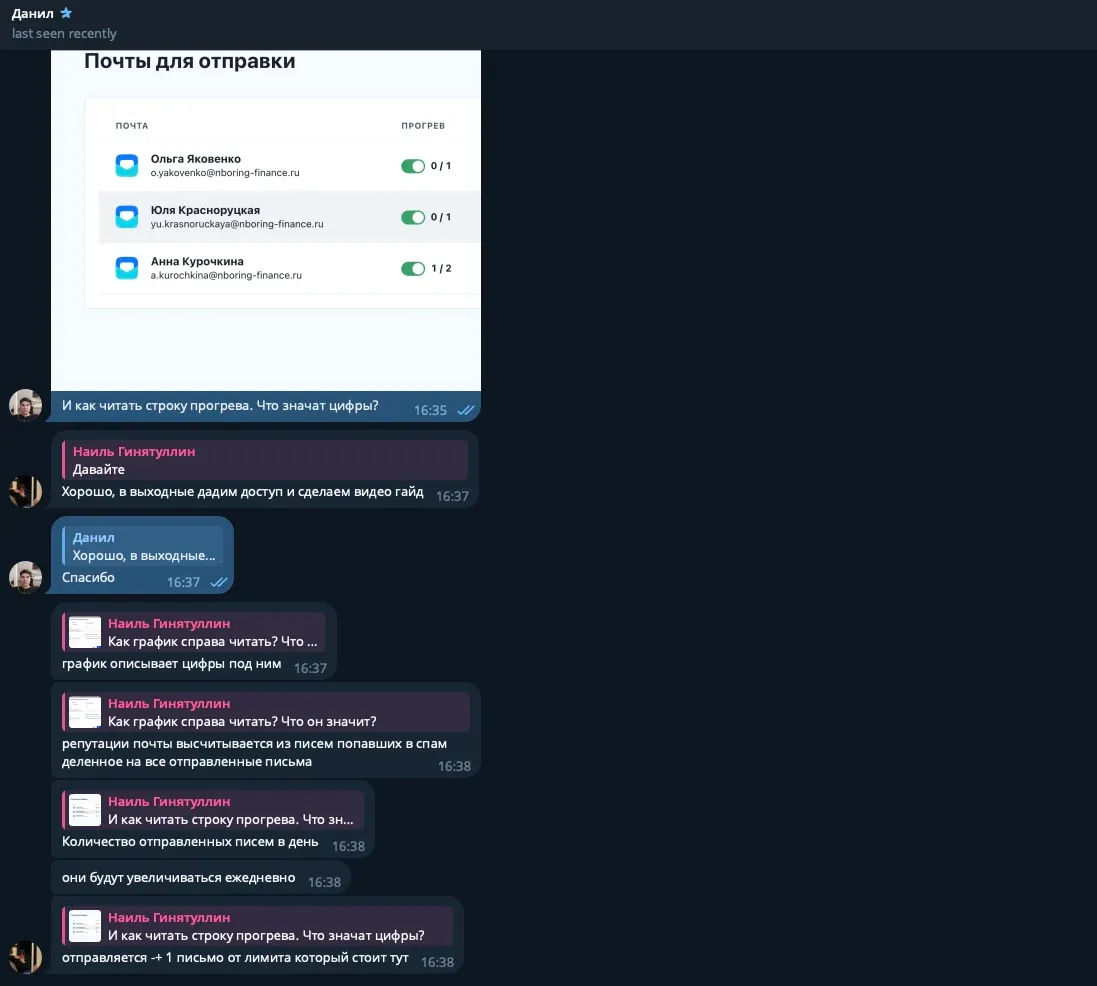Click quote thumbnail above 'Количество отправленных писем'
This screenshot has width=1097, height=986.
[x=85, y=810]
